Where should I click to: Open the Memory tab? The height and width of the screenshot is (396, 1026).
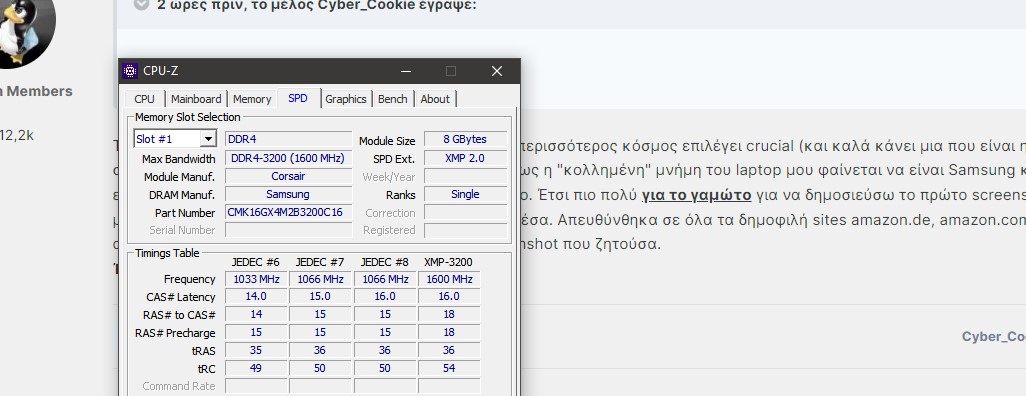coord(252,99)
